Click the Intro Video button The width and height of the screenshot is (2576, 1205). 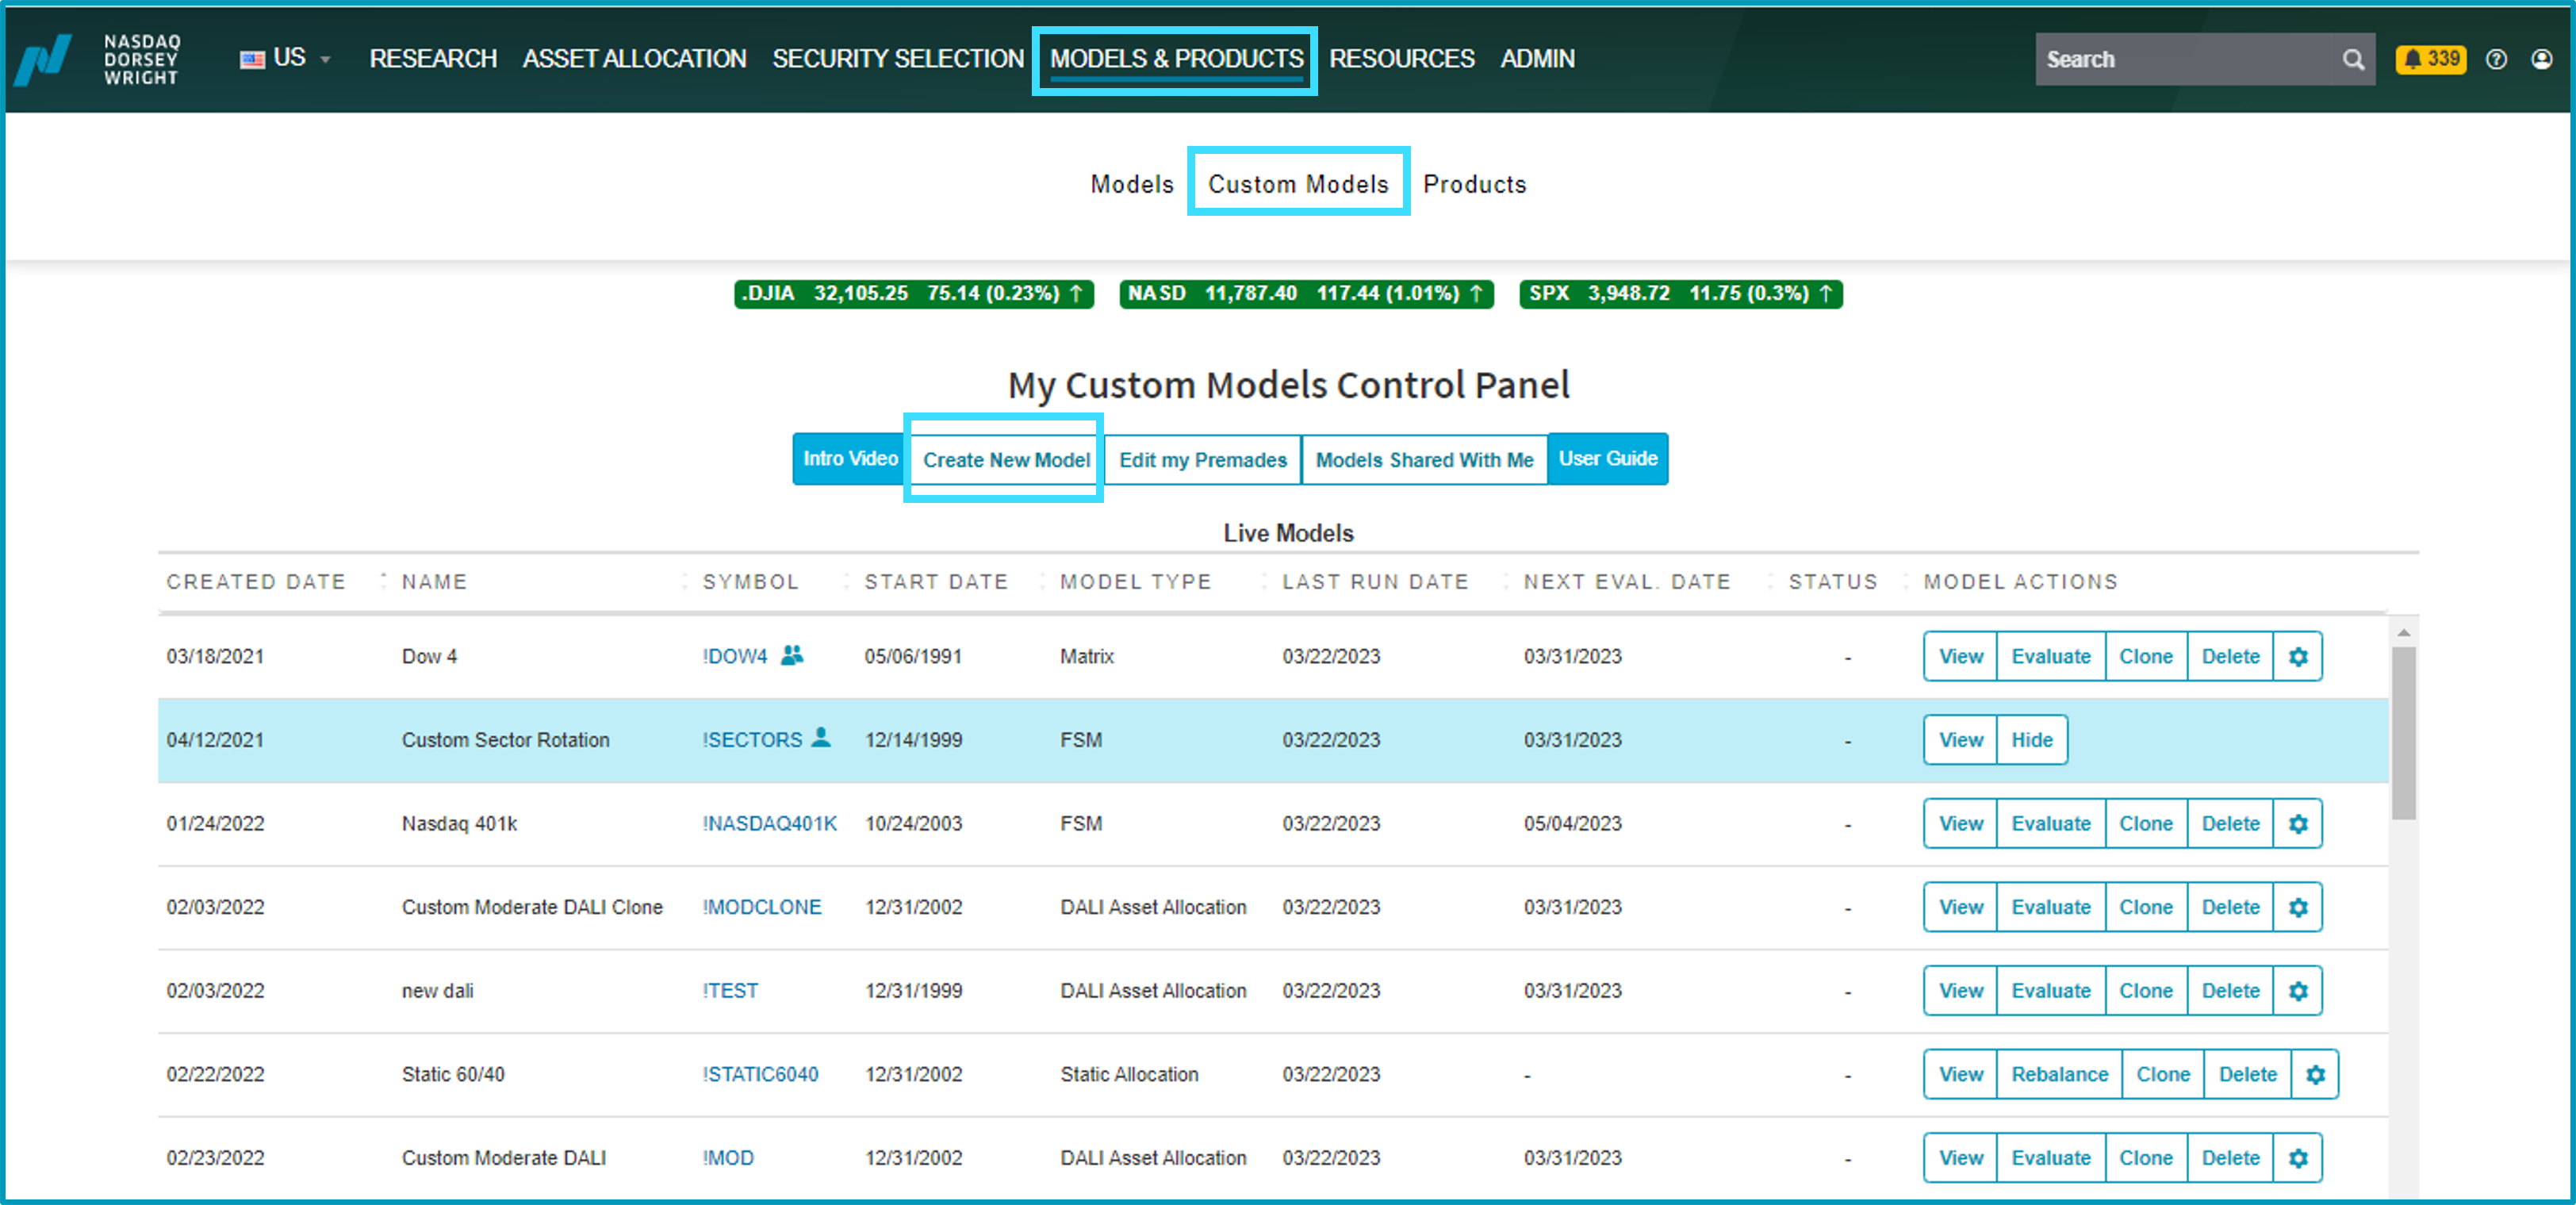850,459
